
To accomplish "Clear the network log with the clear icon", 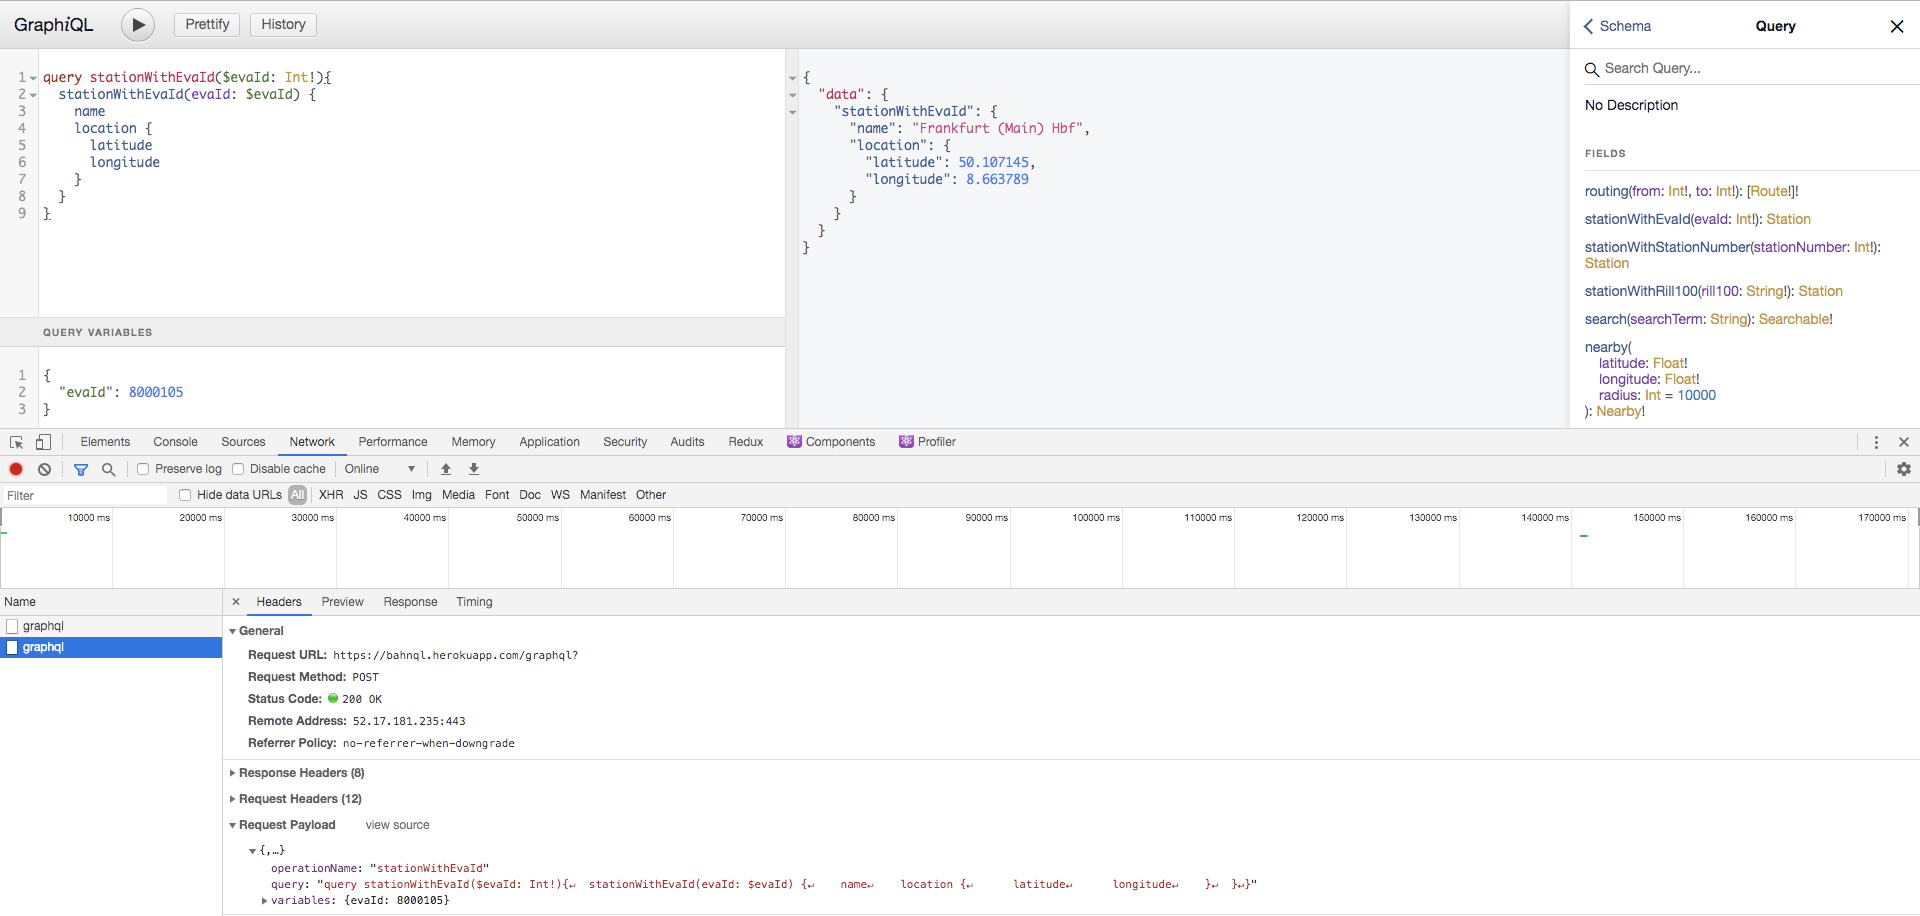I will click(x=44, y=469).
